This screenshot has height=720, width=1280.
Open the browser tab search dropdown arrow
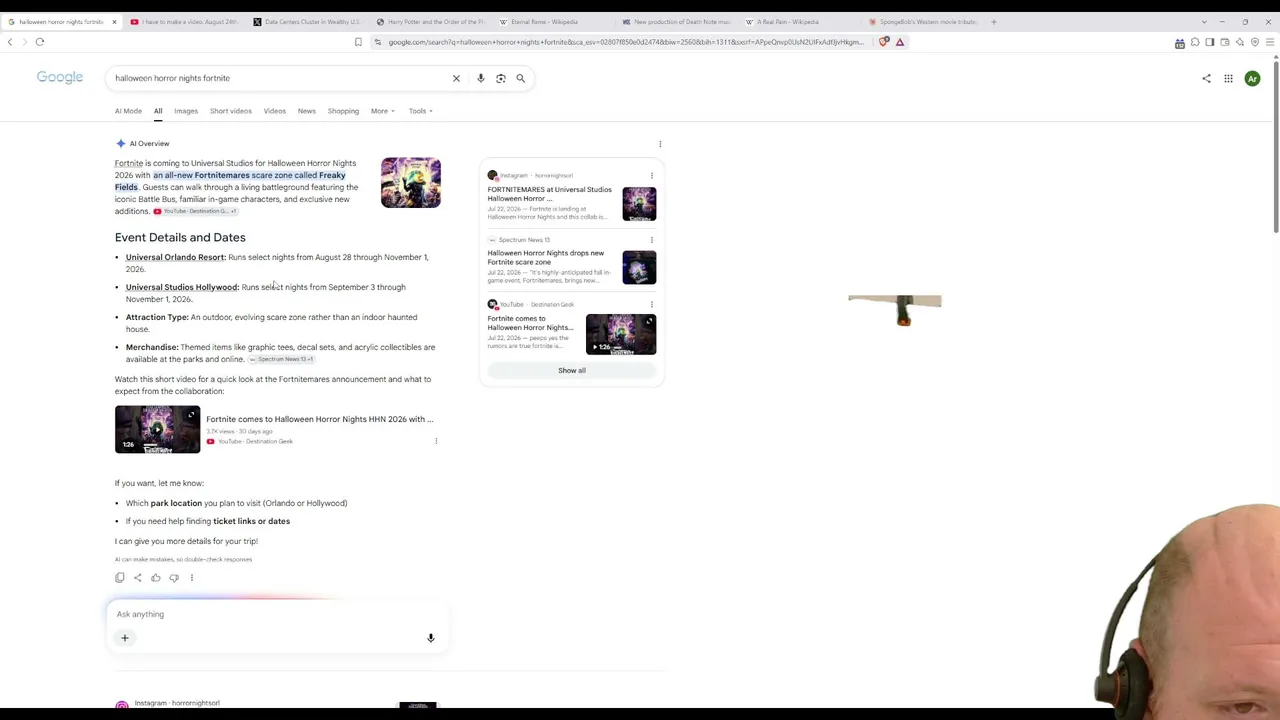point(1204,21)
